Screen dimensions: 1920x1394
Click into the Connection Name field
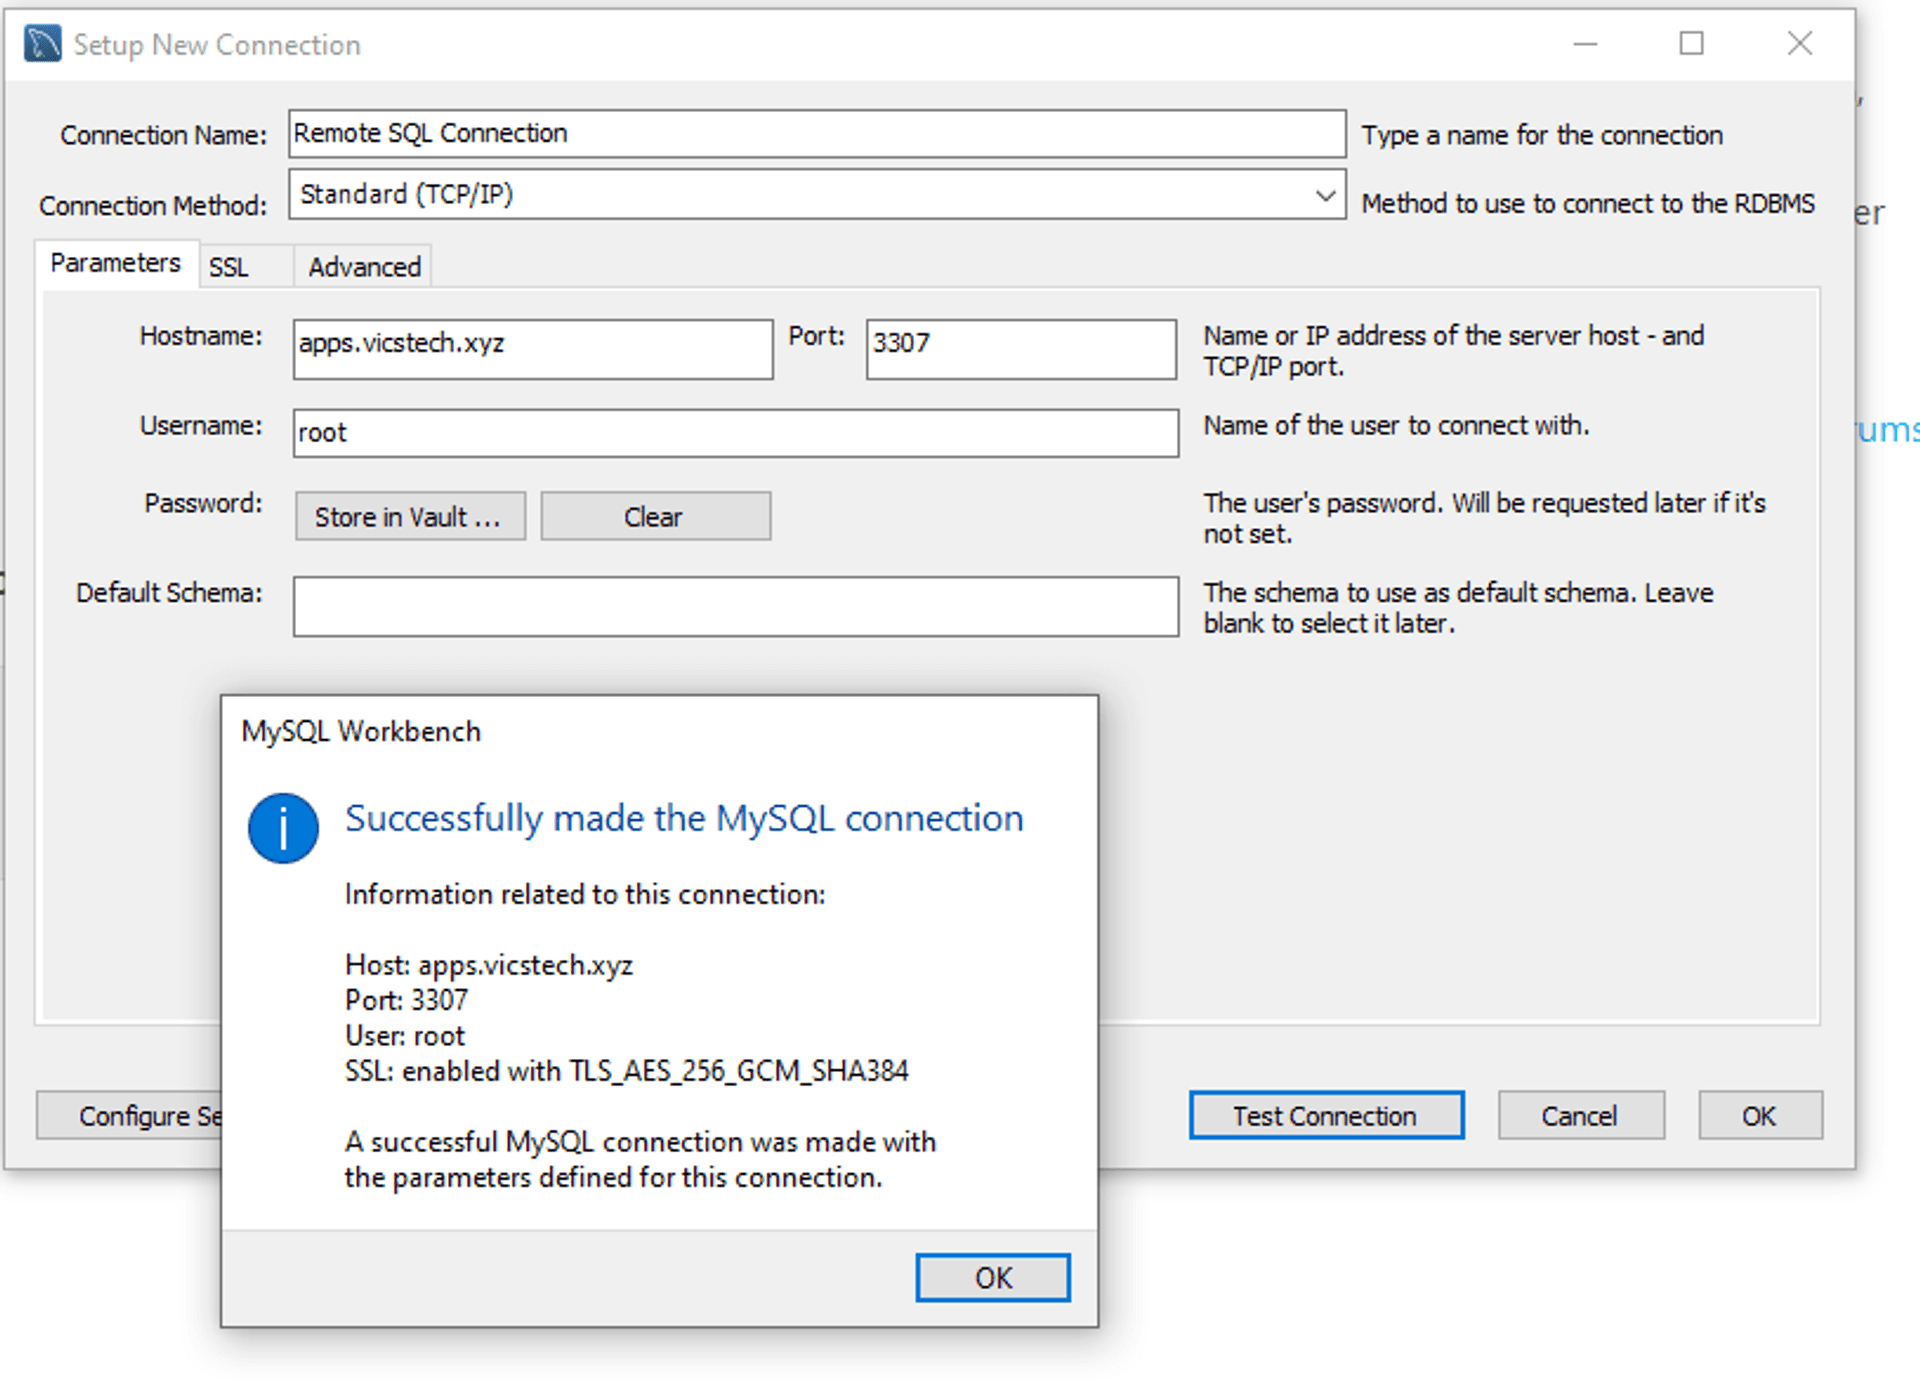pyautogui.click(x=815, y=134)
